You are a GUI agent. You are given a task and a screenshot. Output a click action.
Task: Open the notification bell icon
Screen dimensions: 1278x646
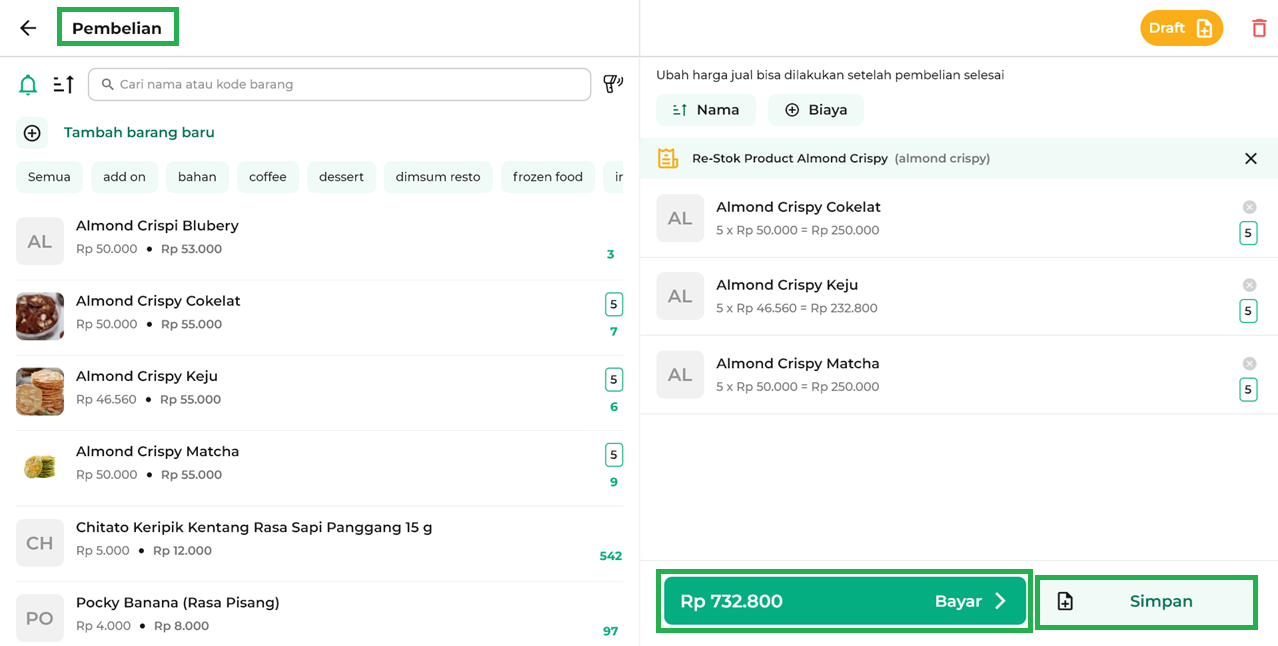(x=28, y=85)
